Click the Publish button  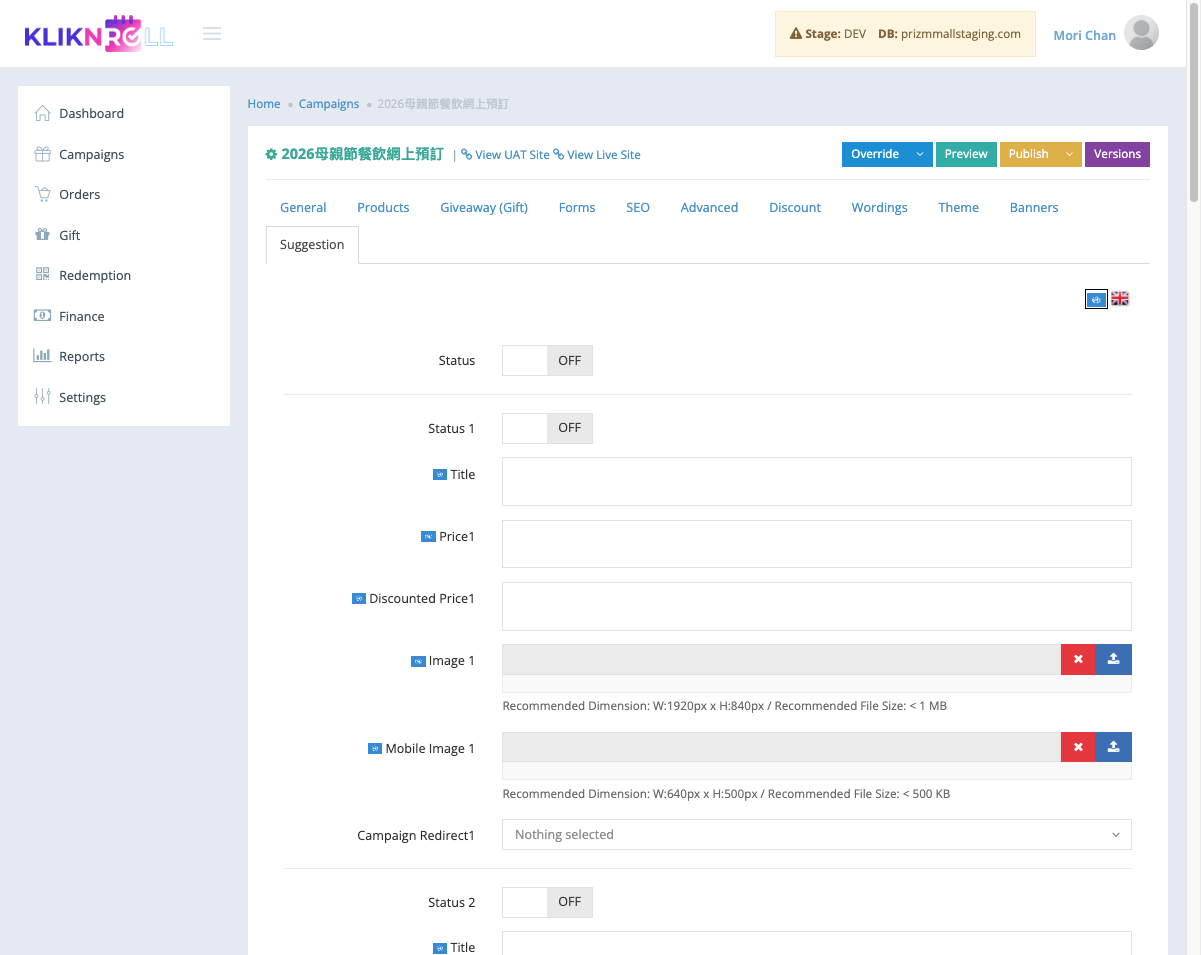[x=1028, y=154]
